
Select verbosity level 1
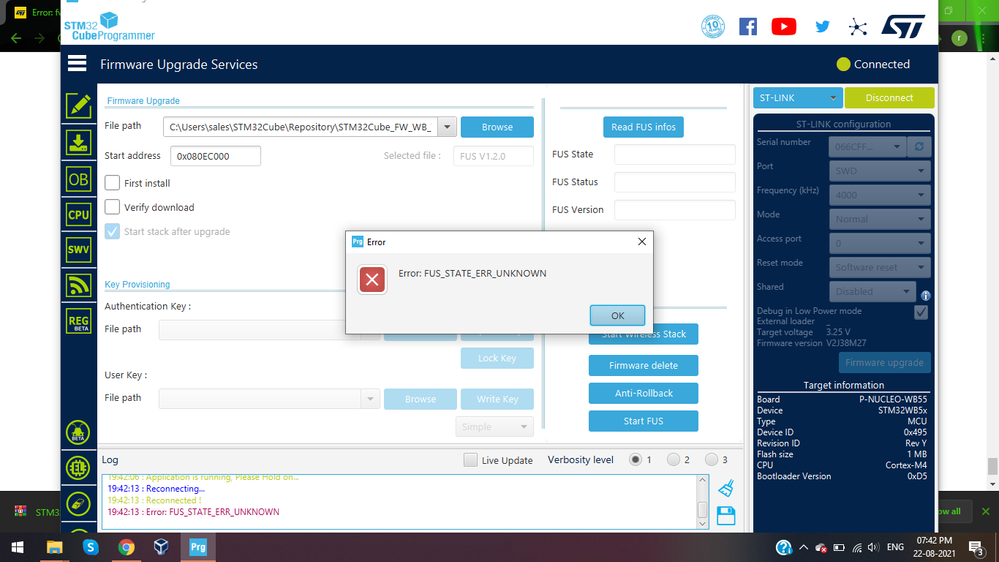coord(635,459)
